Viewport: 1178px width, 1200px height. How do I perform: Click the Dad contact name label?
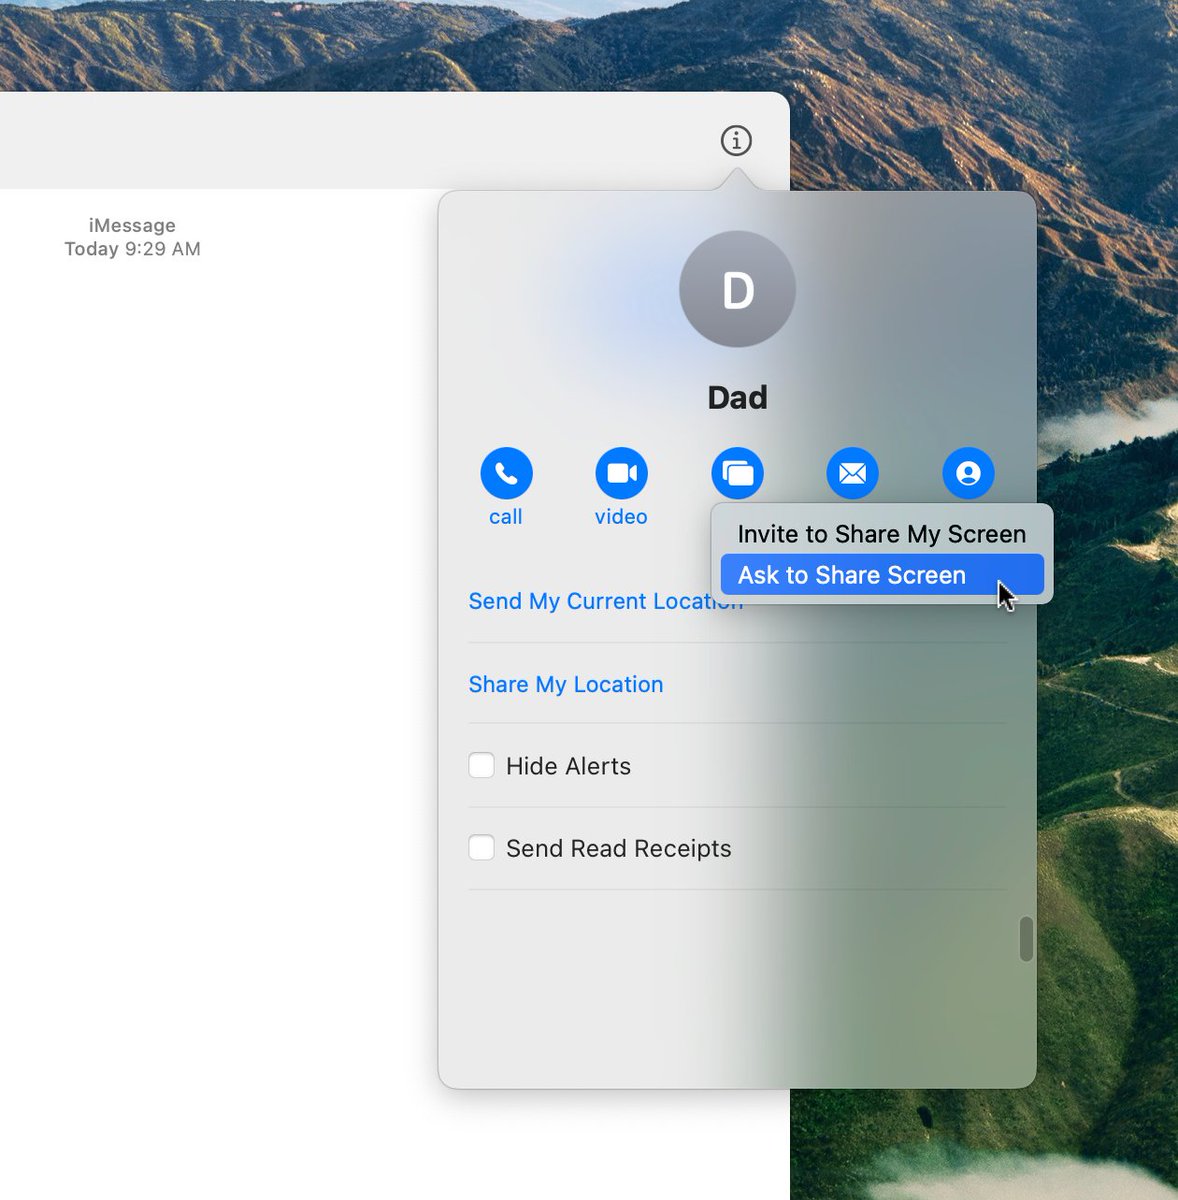click(737, 397)
